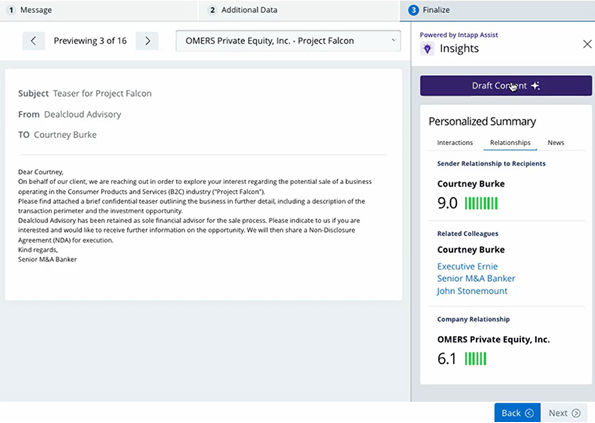Image resolution: width=595 pixels, height=423 pixels.
Task: Go to the previous preview with left arrow
Action: click(33, 41)
